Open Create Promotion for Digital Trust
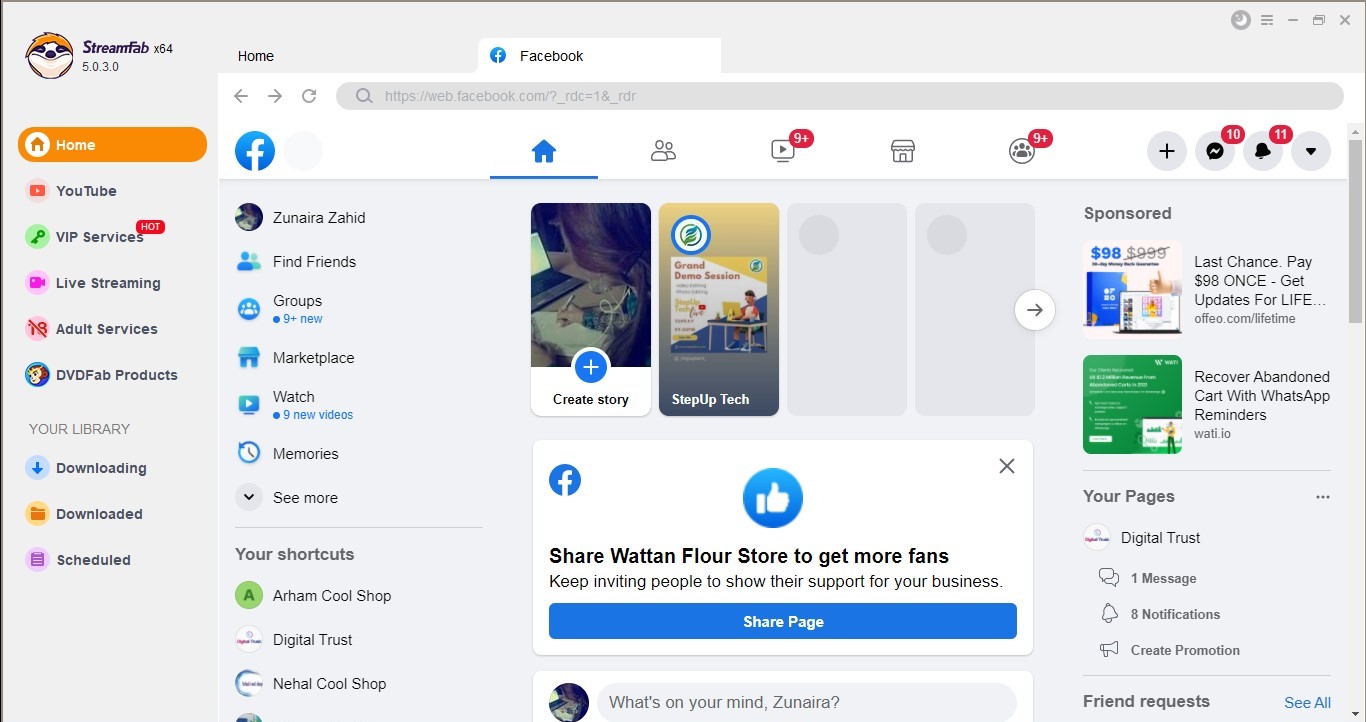The image size is (1366, 722). click(x=1185, y=650)
